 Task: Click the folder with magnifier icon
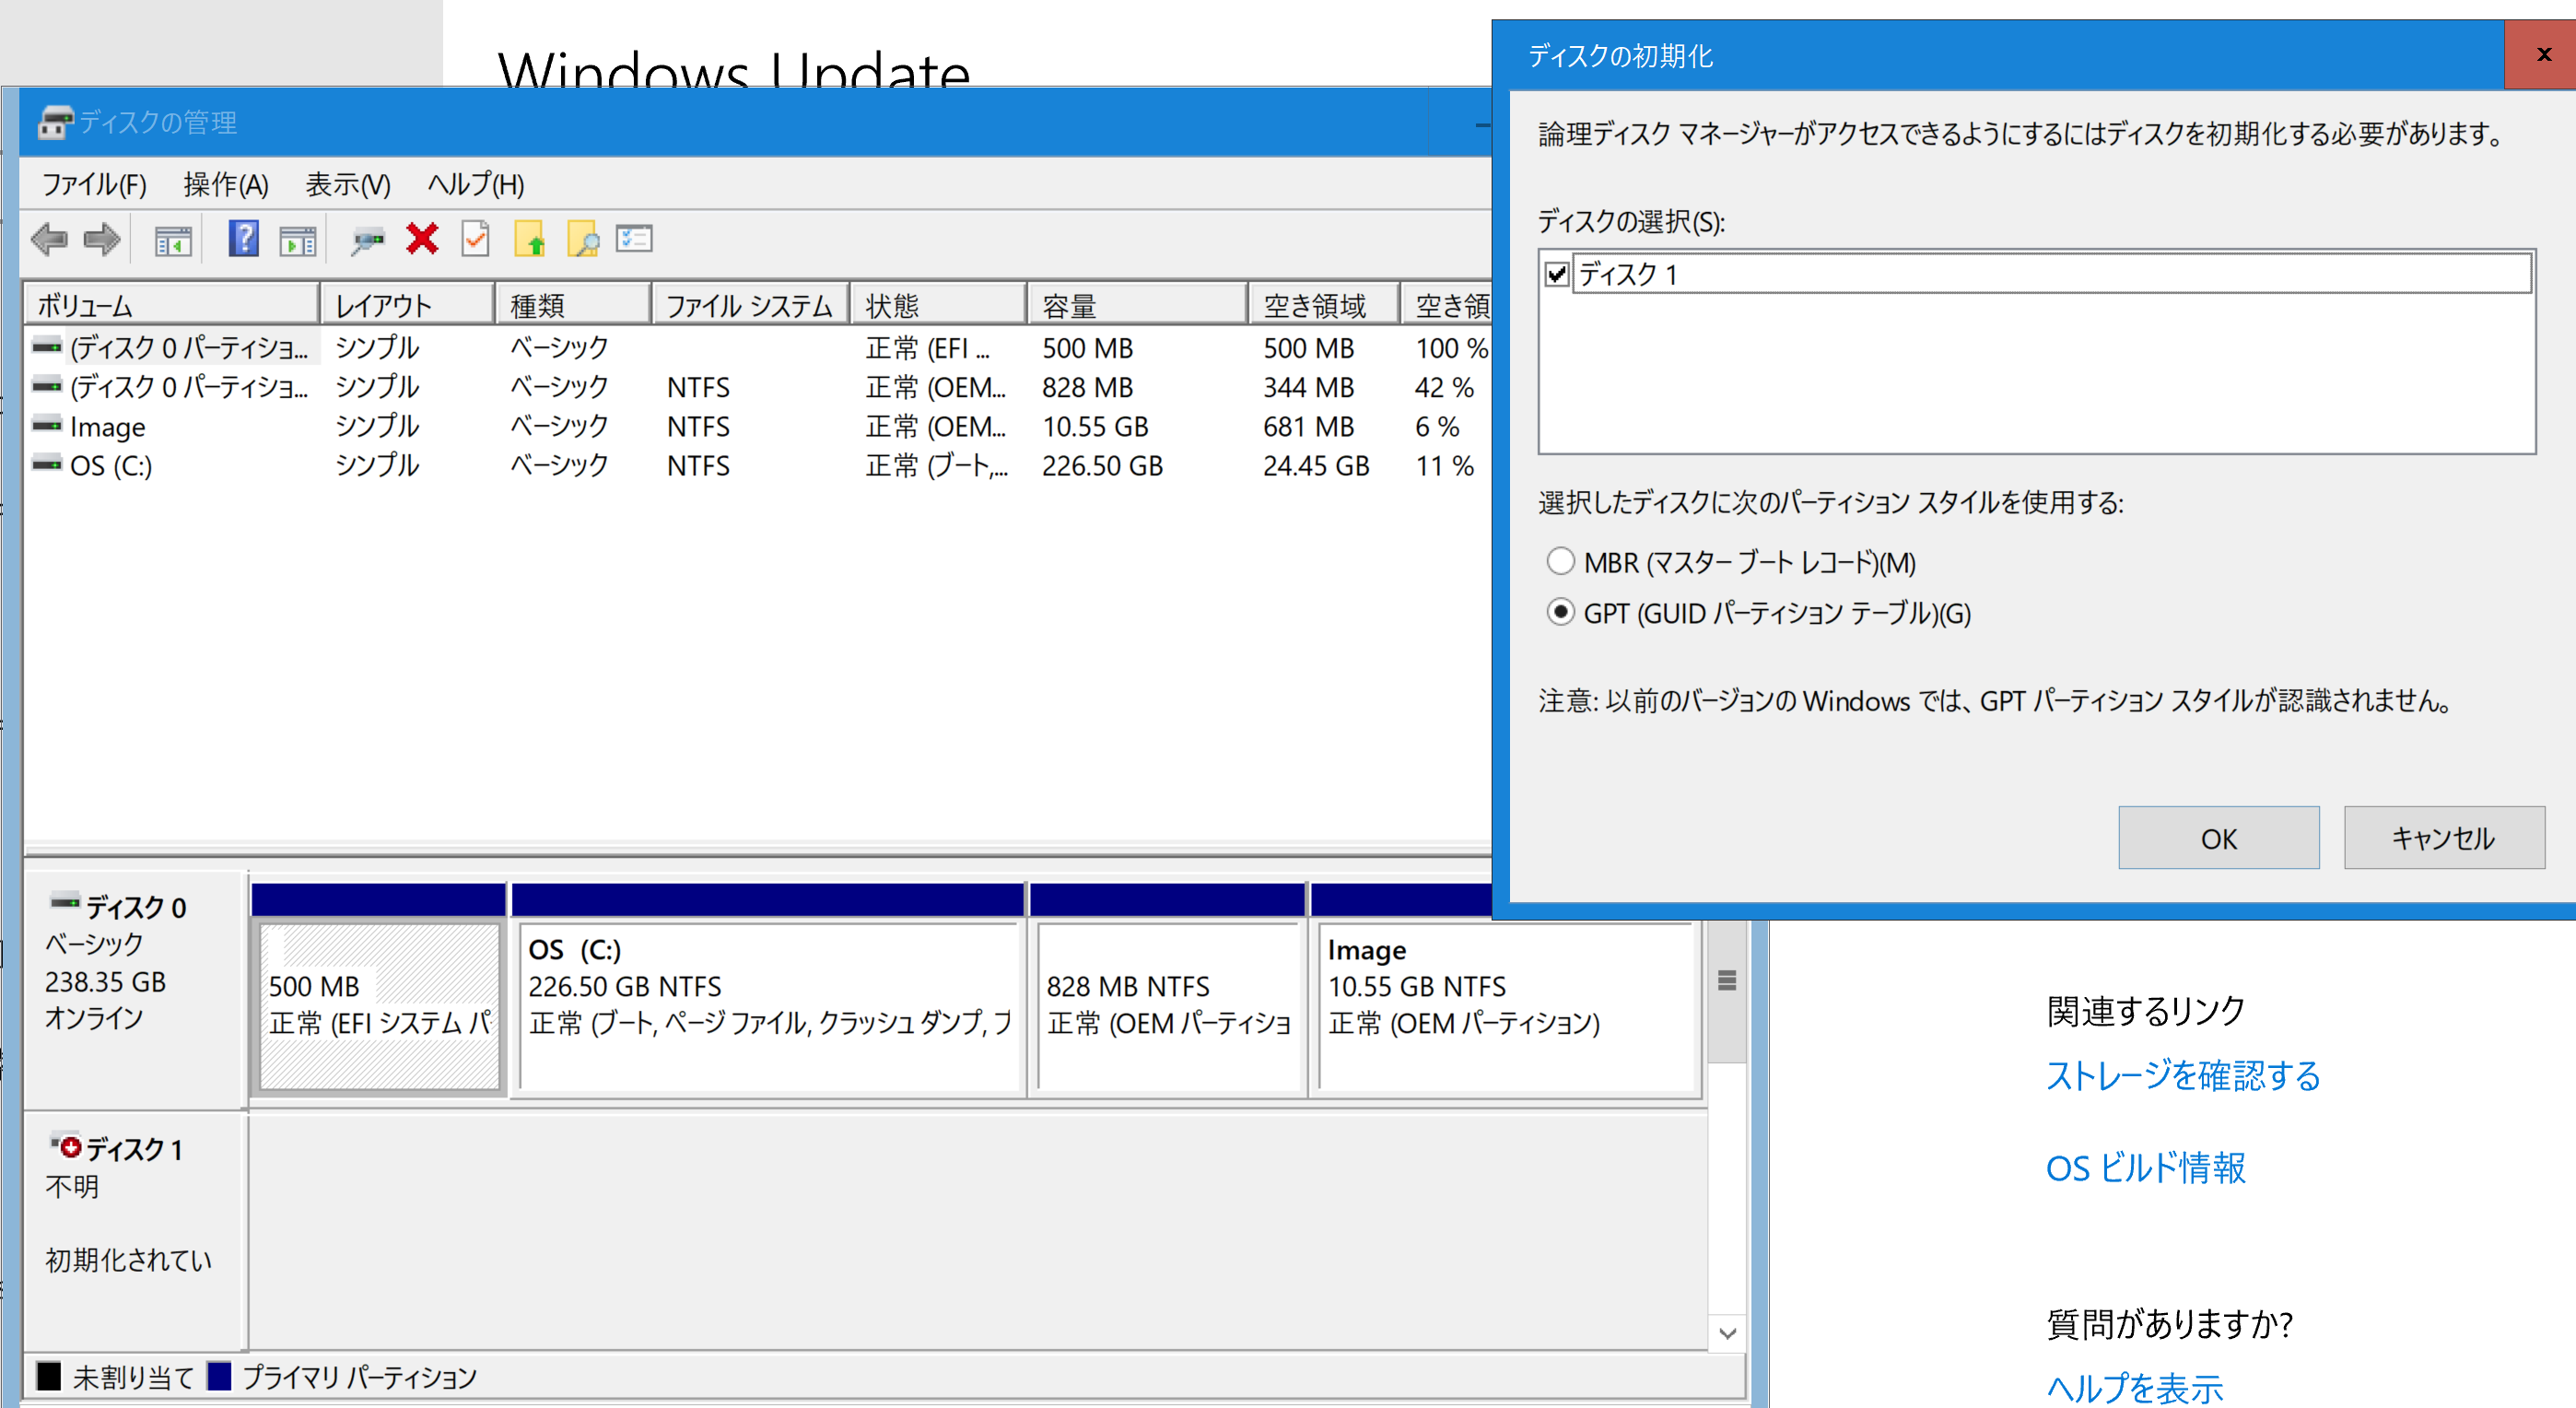pos(583,240)
